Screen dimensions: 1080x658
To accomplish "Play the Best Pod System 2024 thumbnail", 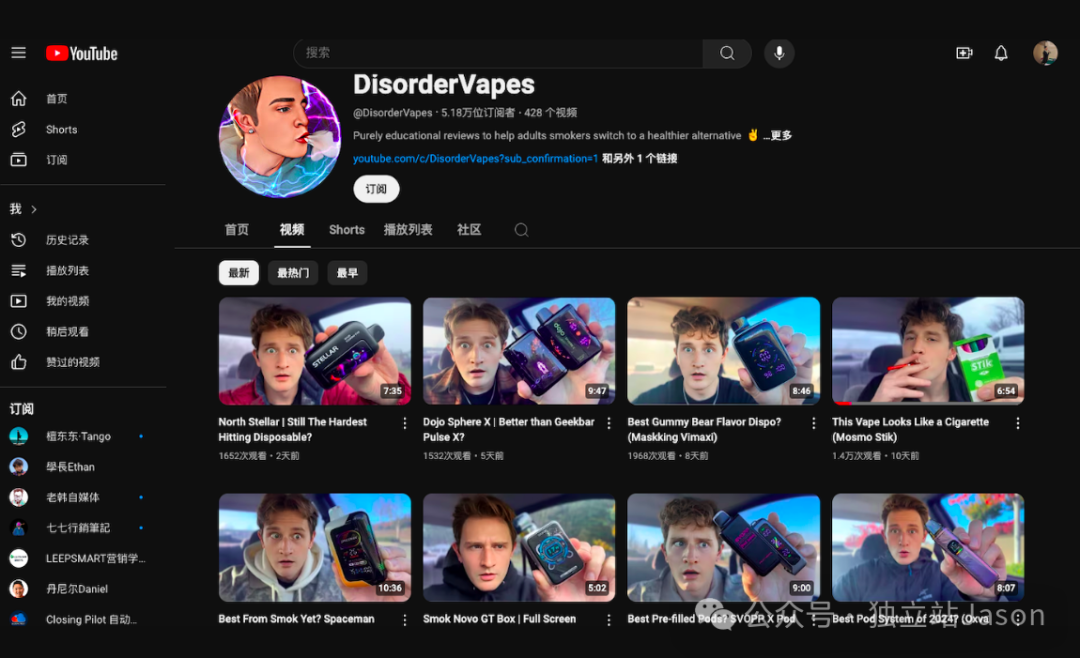I will pyautogui.click(x=928, y=548).
